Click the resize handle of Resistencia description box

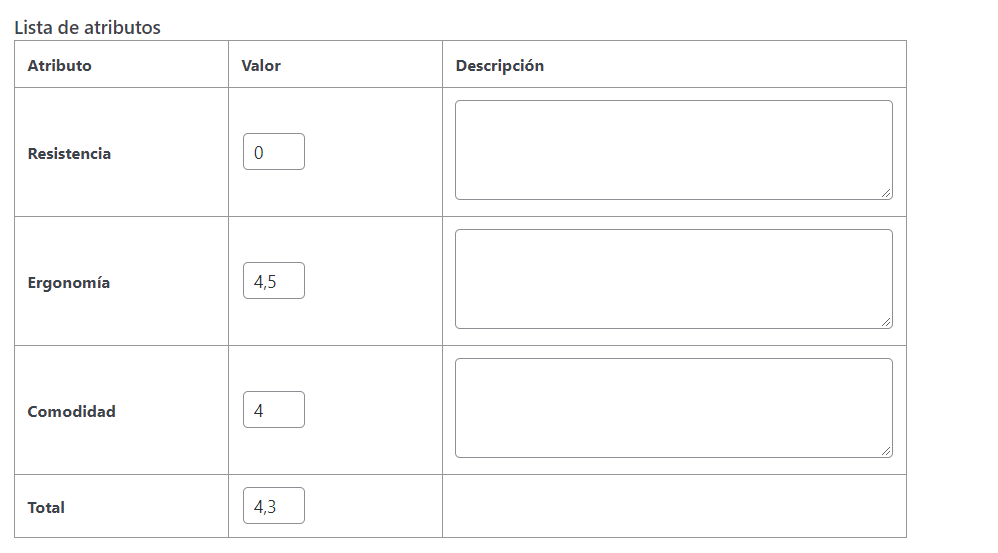pyautogui.click(x=886, y=193)
